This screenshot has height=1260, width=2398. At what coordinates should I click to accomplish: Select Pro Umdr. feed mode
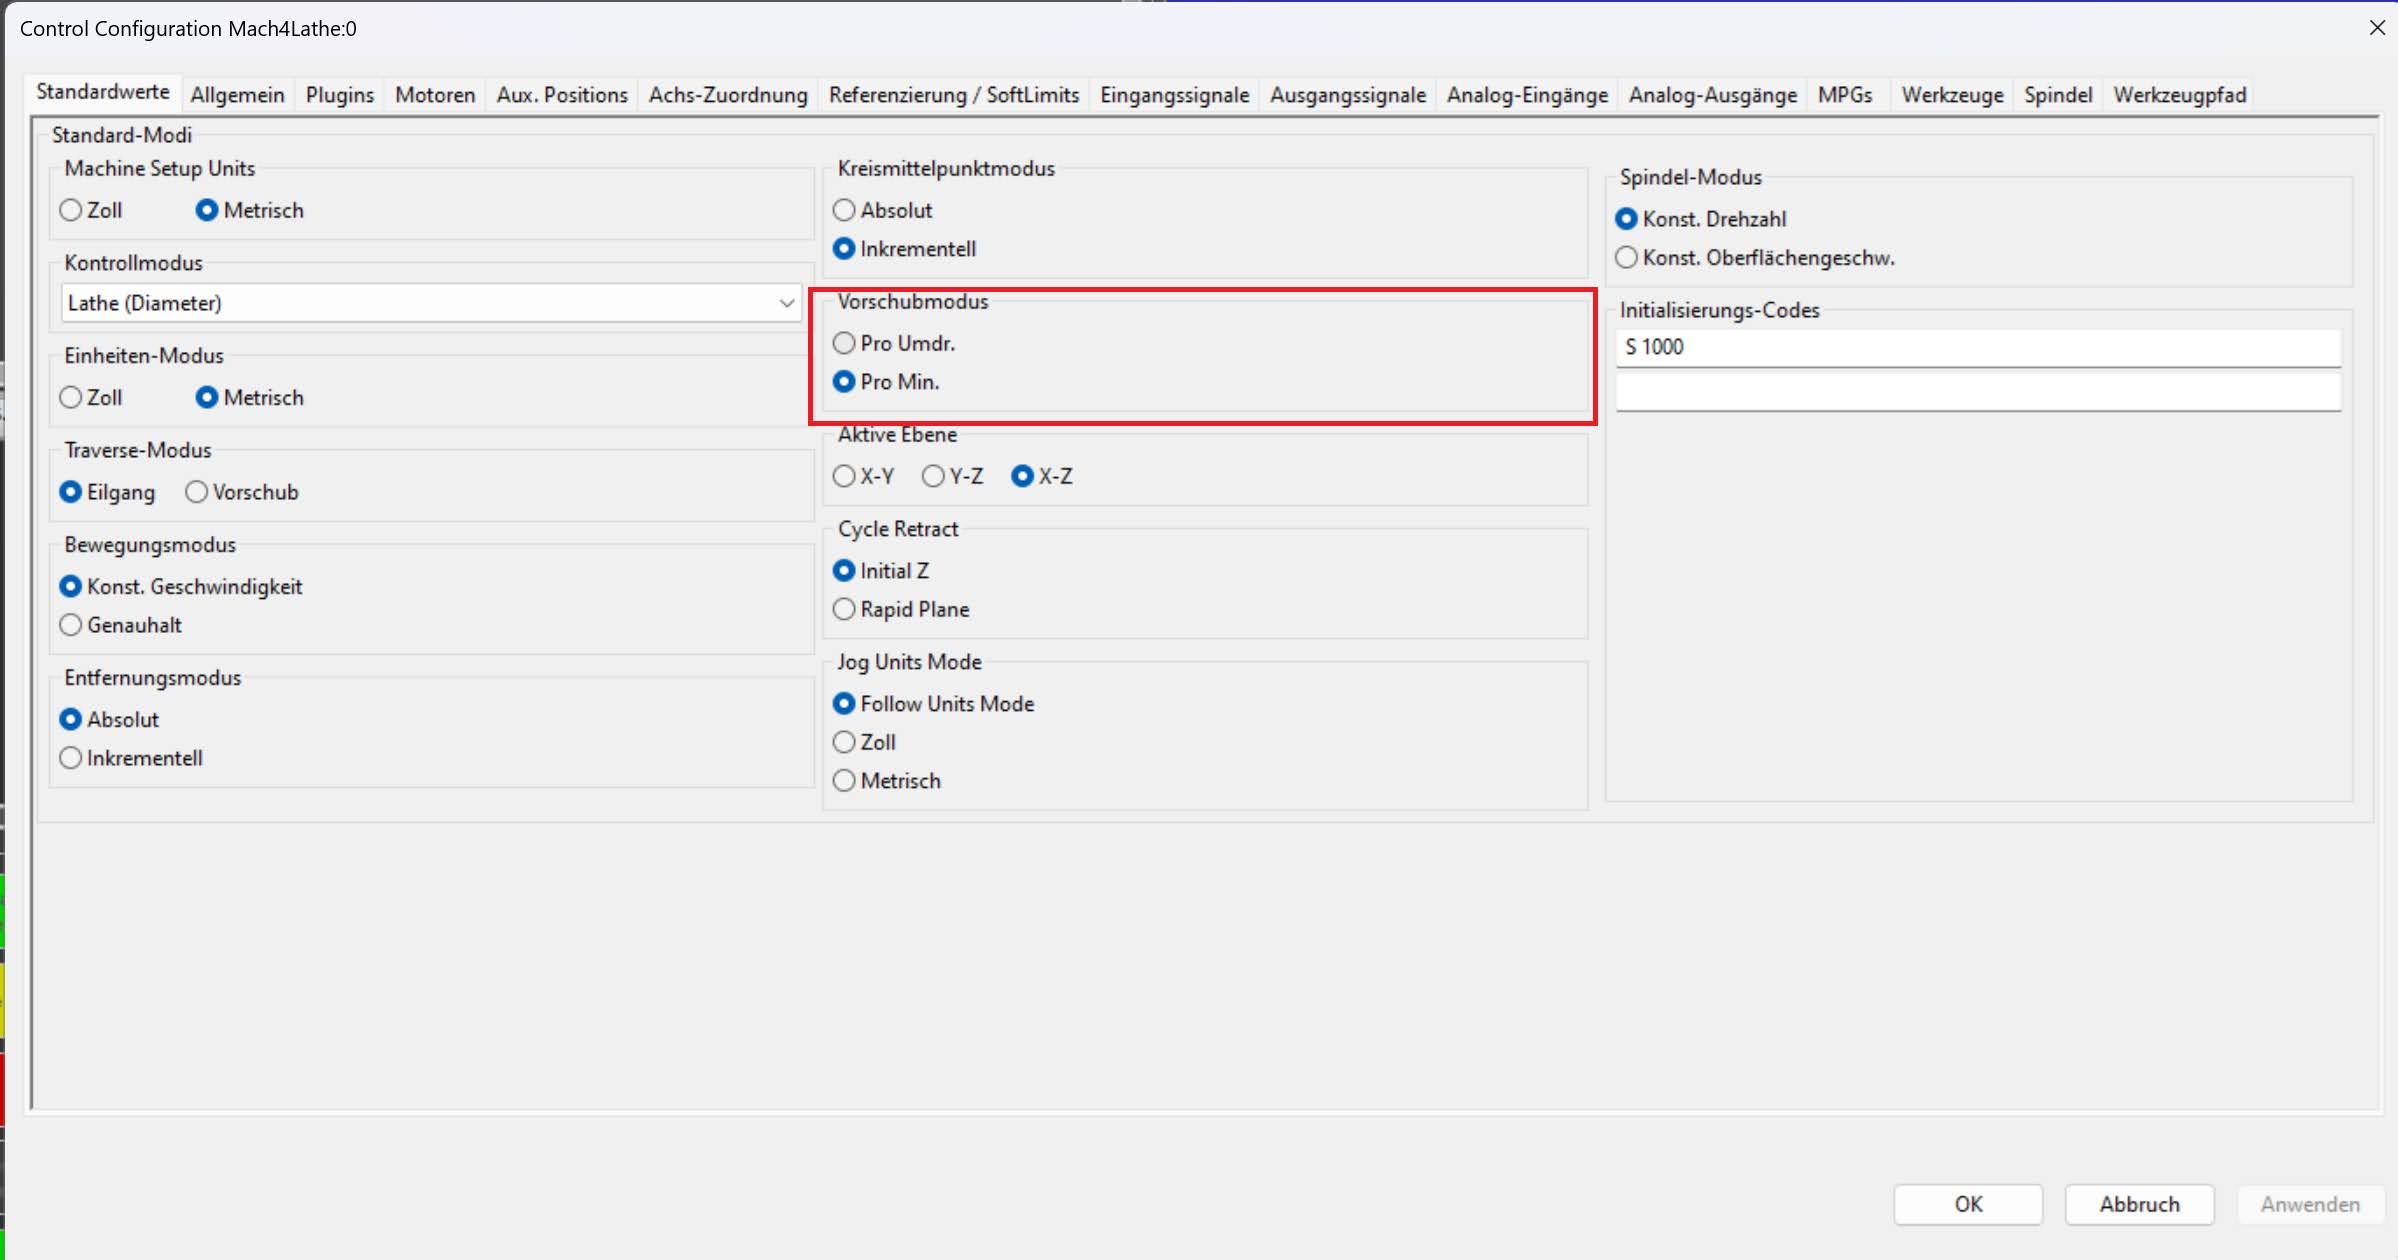895,343
